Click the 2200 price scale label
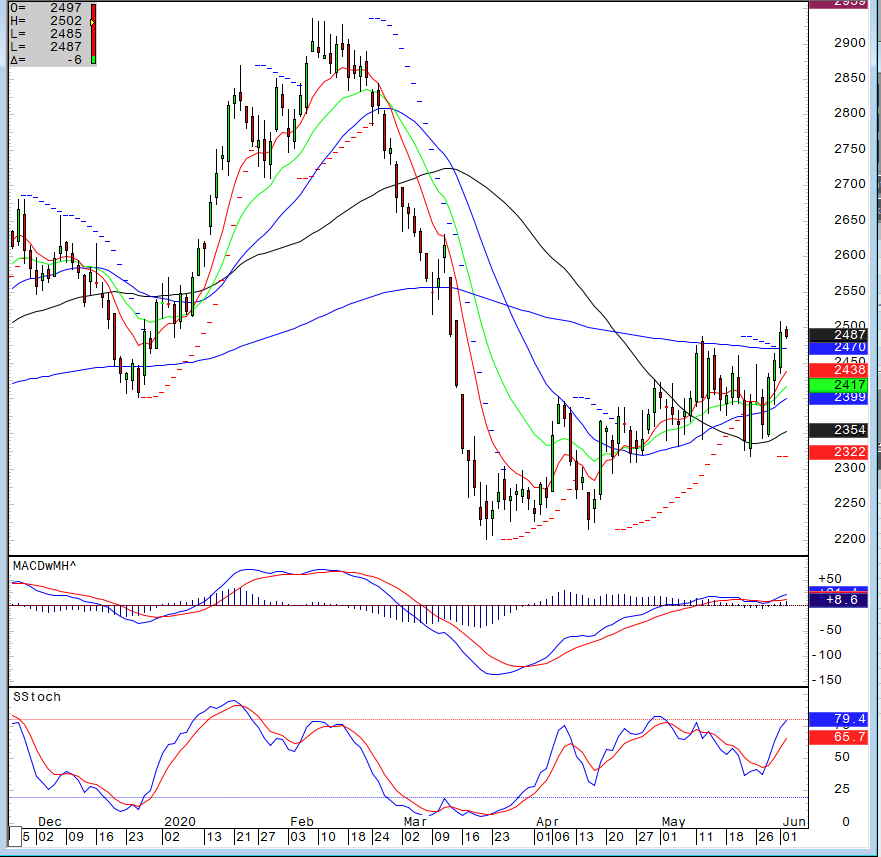 point(850,539)
